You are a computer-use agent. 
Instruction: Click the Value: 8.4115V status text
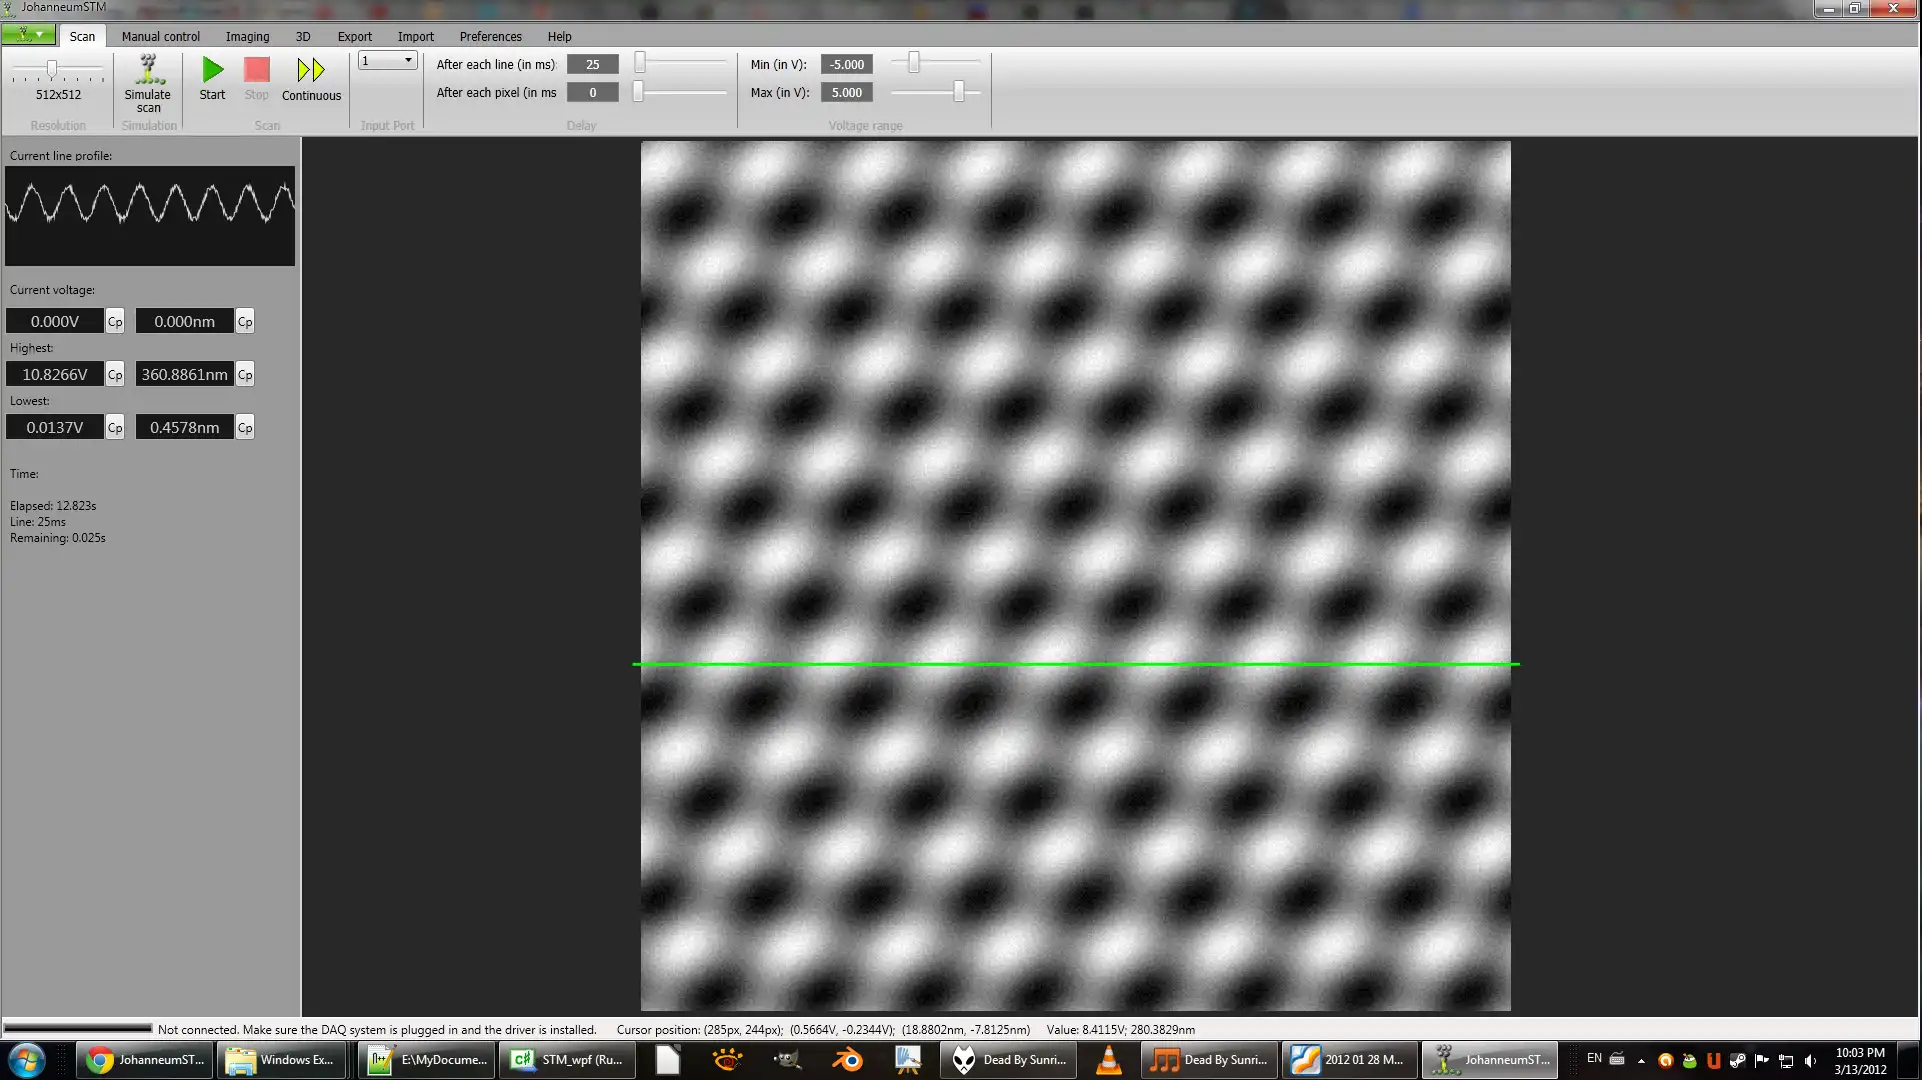point(1121,1029)
